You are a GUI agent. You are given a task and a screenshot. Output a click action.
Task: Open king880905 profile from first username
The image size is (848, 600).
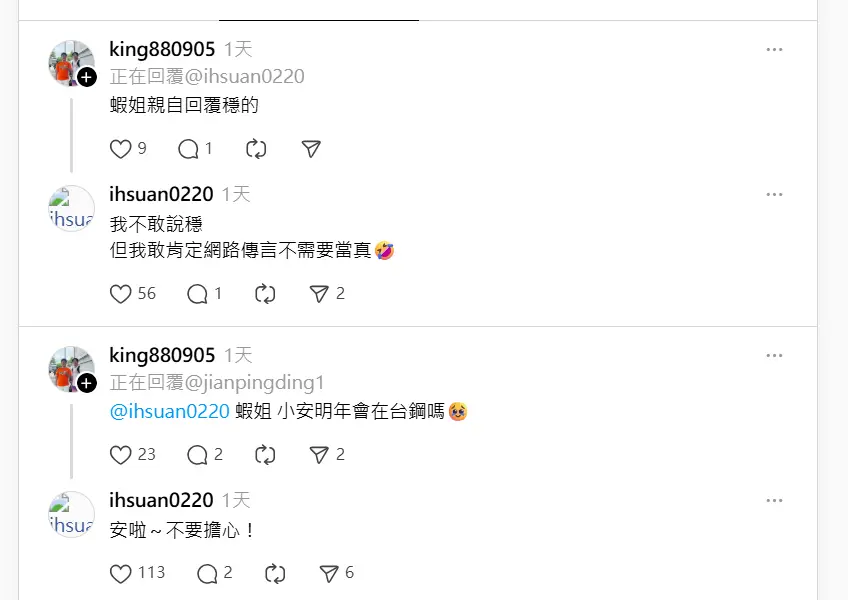click(x=162, y=49)
